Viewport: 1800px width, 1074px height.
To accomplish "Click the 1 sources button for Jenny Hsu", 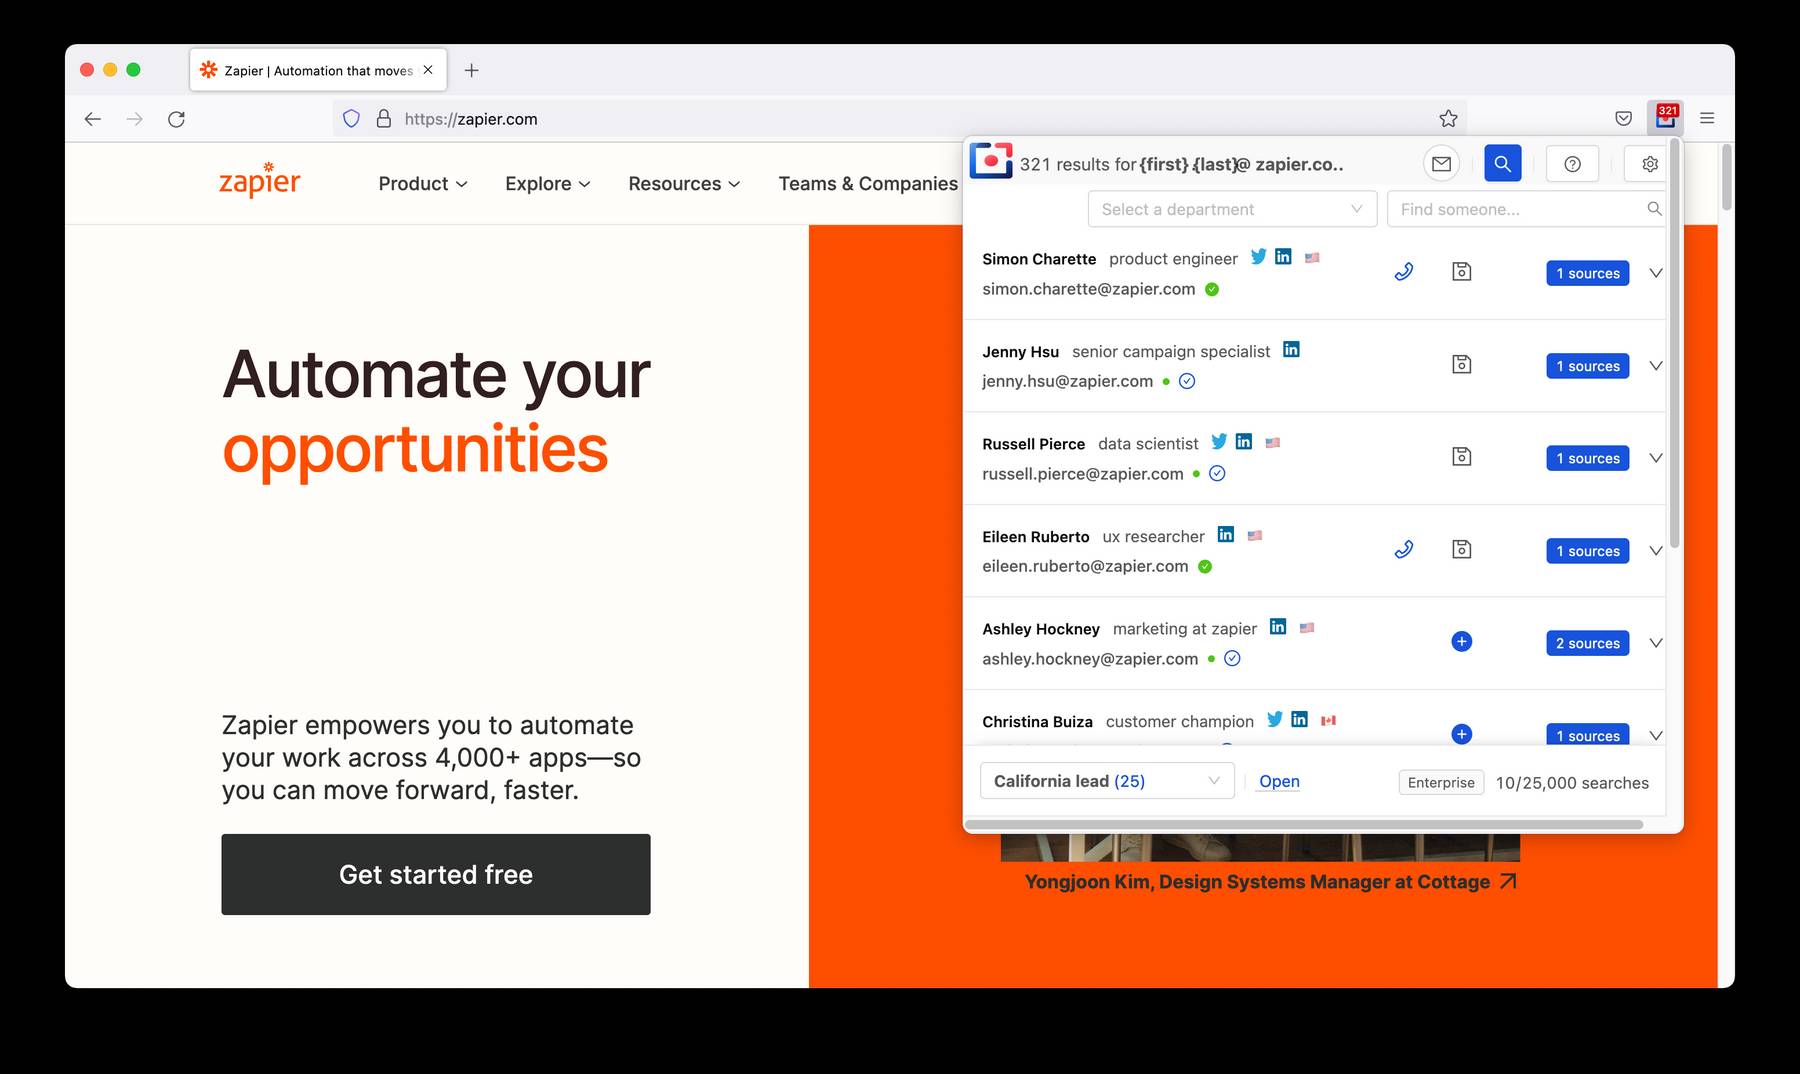I will click(x=1587, y=366).
